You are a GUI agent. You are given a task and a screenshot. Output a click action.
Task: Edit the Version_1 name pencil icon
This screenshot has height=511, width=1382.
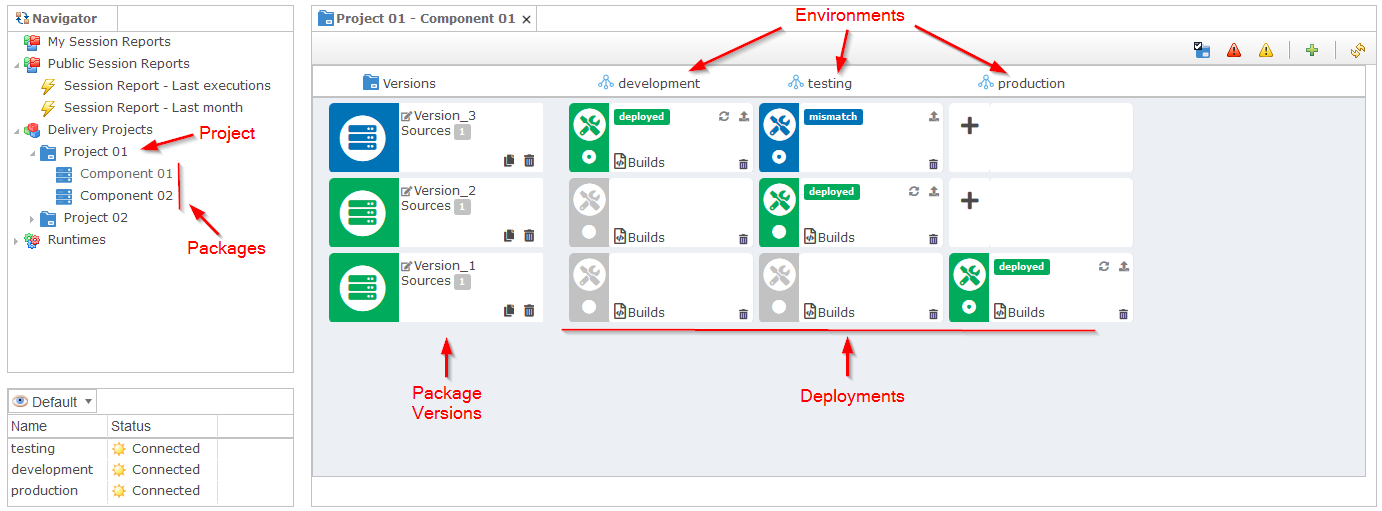pyautogui.click(x=406, y=266)
